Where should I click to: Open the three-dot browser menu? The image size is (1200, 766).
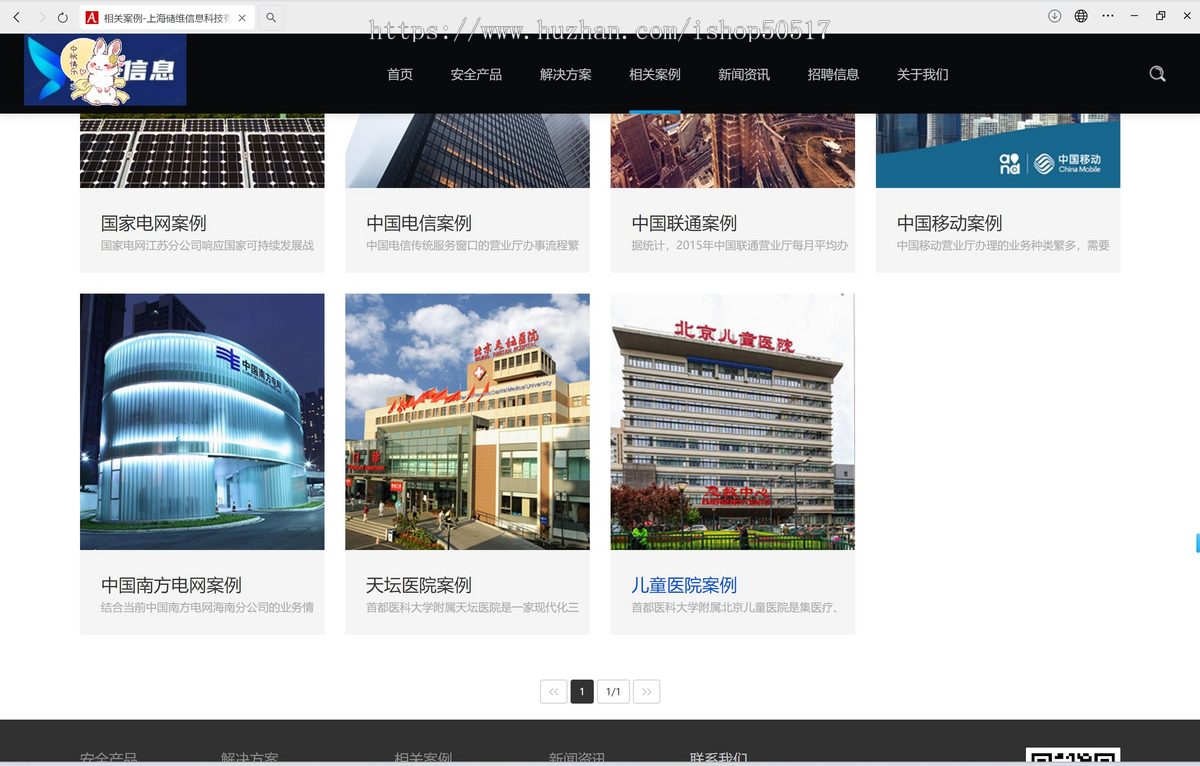(x=1108, y=16)
